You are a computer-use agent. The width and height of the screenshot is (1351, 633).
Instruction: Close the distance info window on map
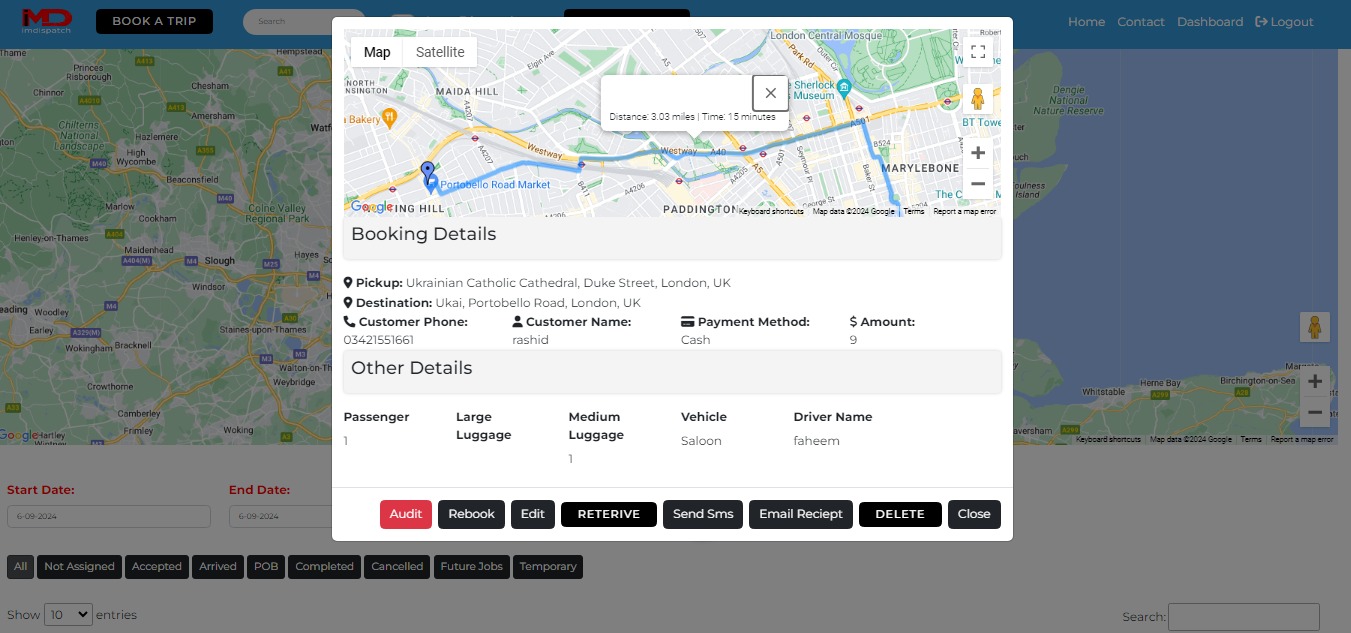tap(770, 93)
